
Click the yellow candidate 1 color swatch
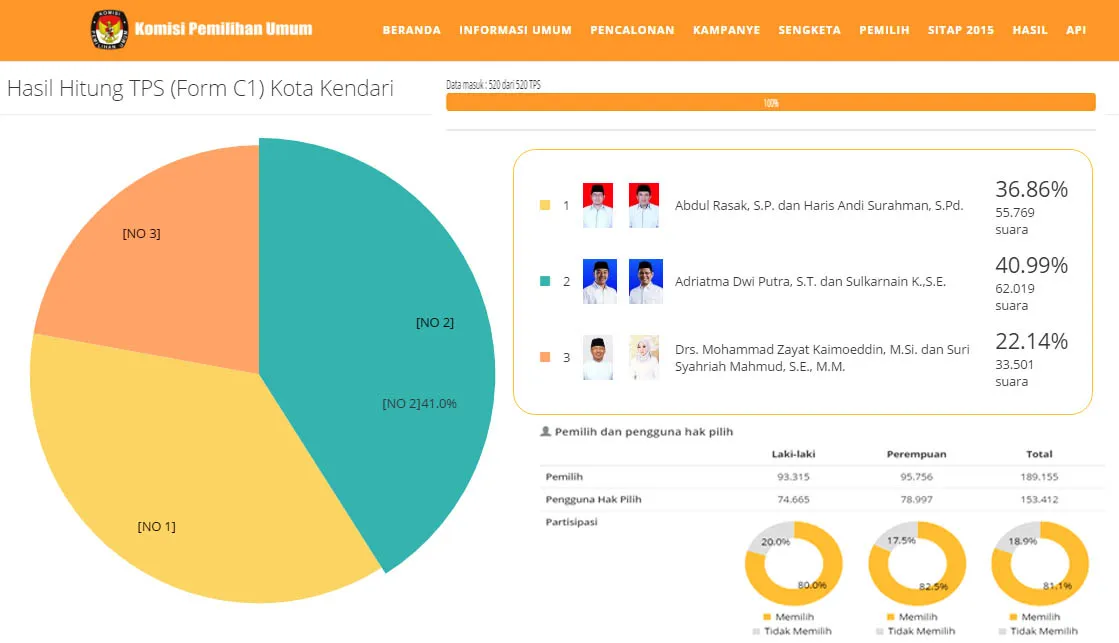click(545, 205)
